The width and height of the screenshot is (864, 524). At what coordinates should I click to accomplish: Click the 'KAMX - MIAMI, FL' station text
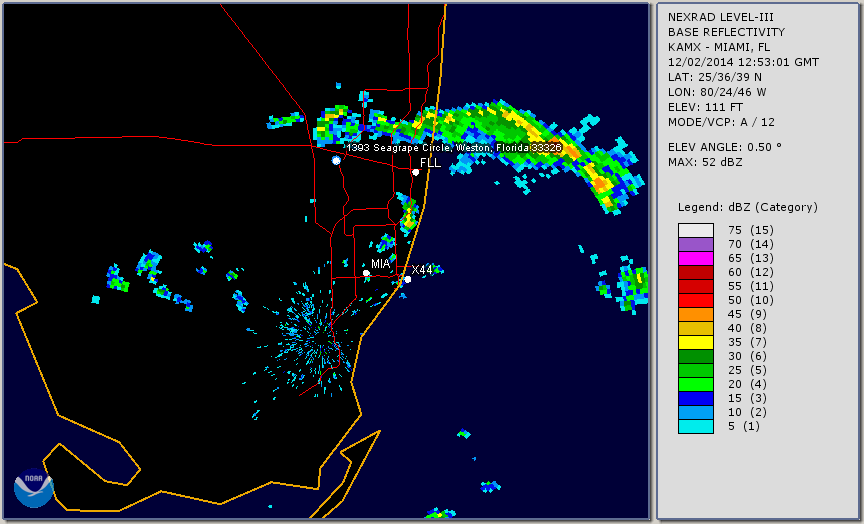719,47
